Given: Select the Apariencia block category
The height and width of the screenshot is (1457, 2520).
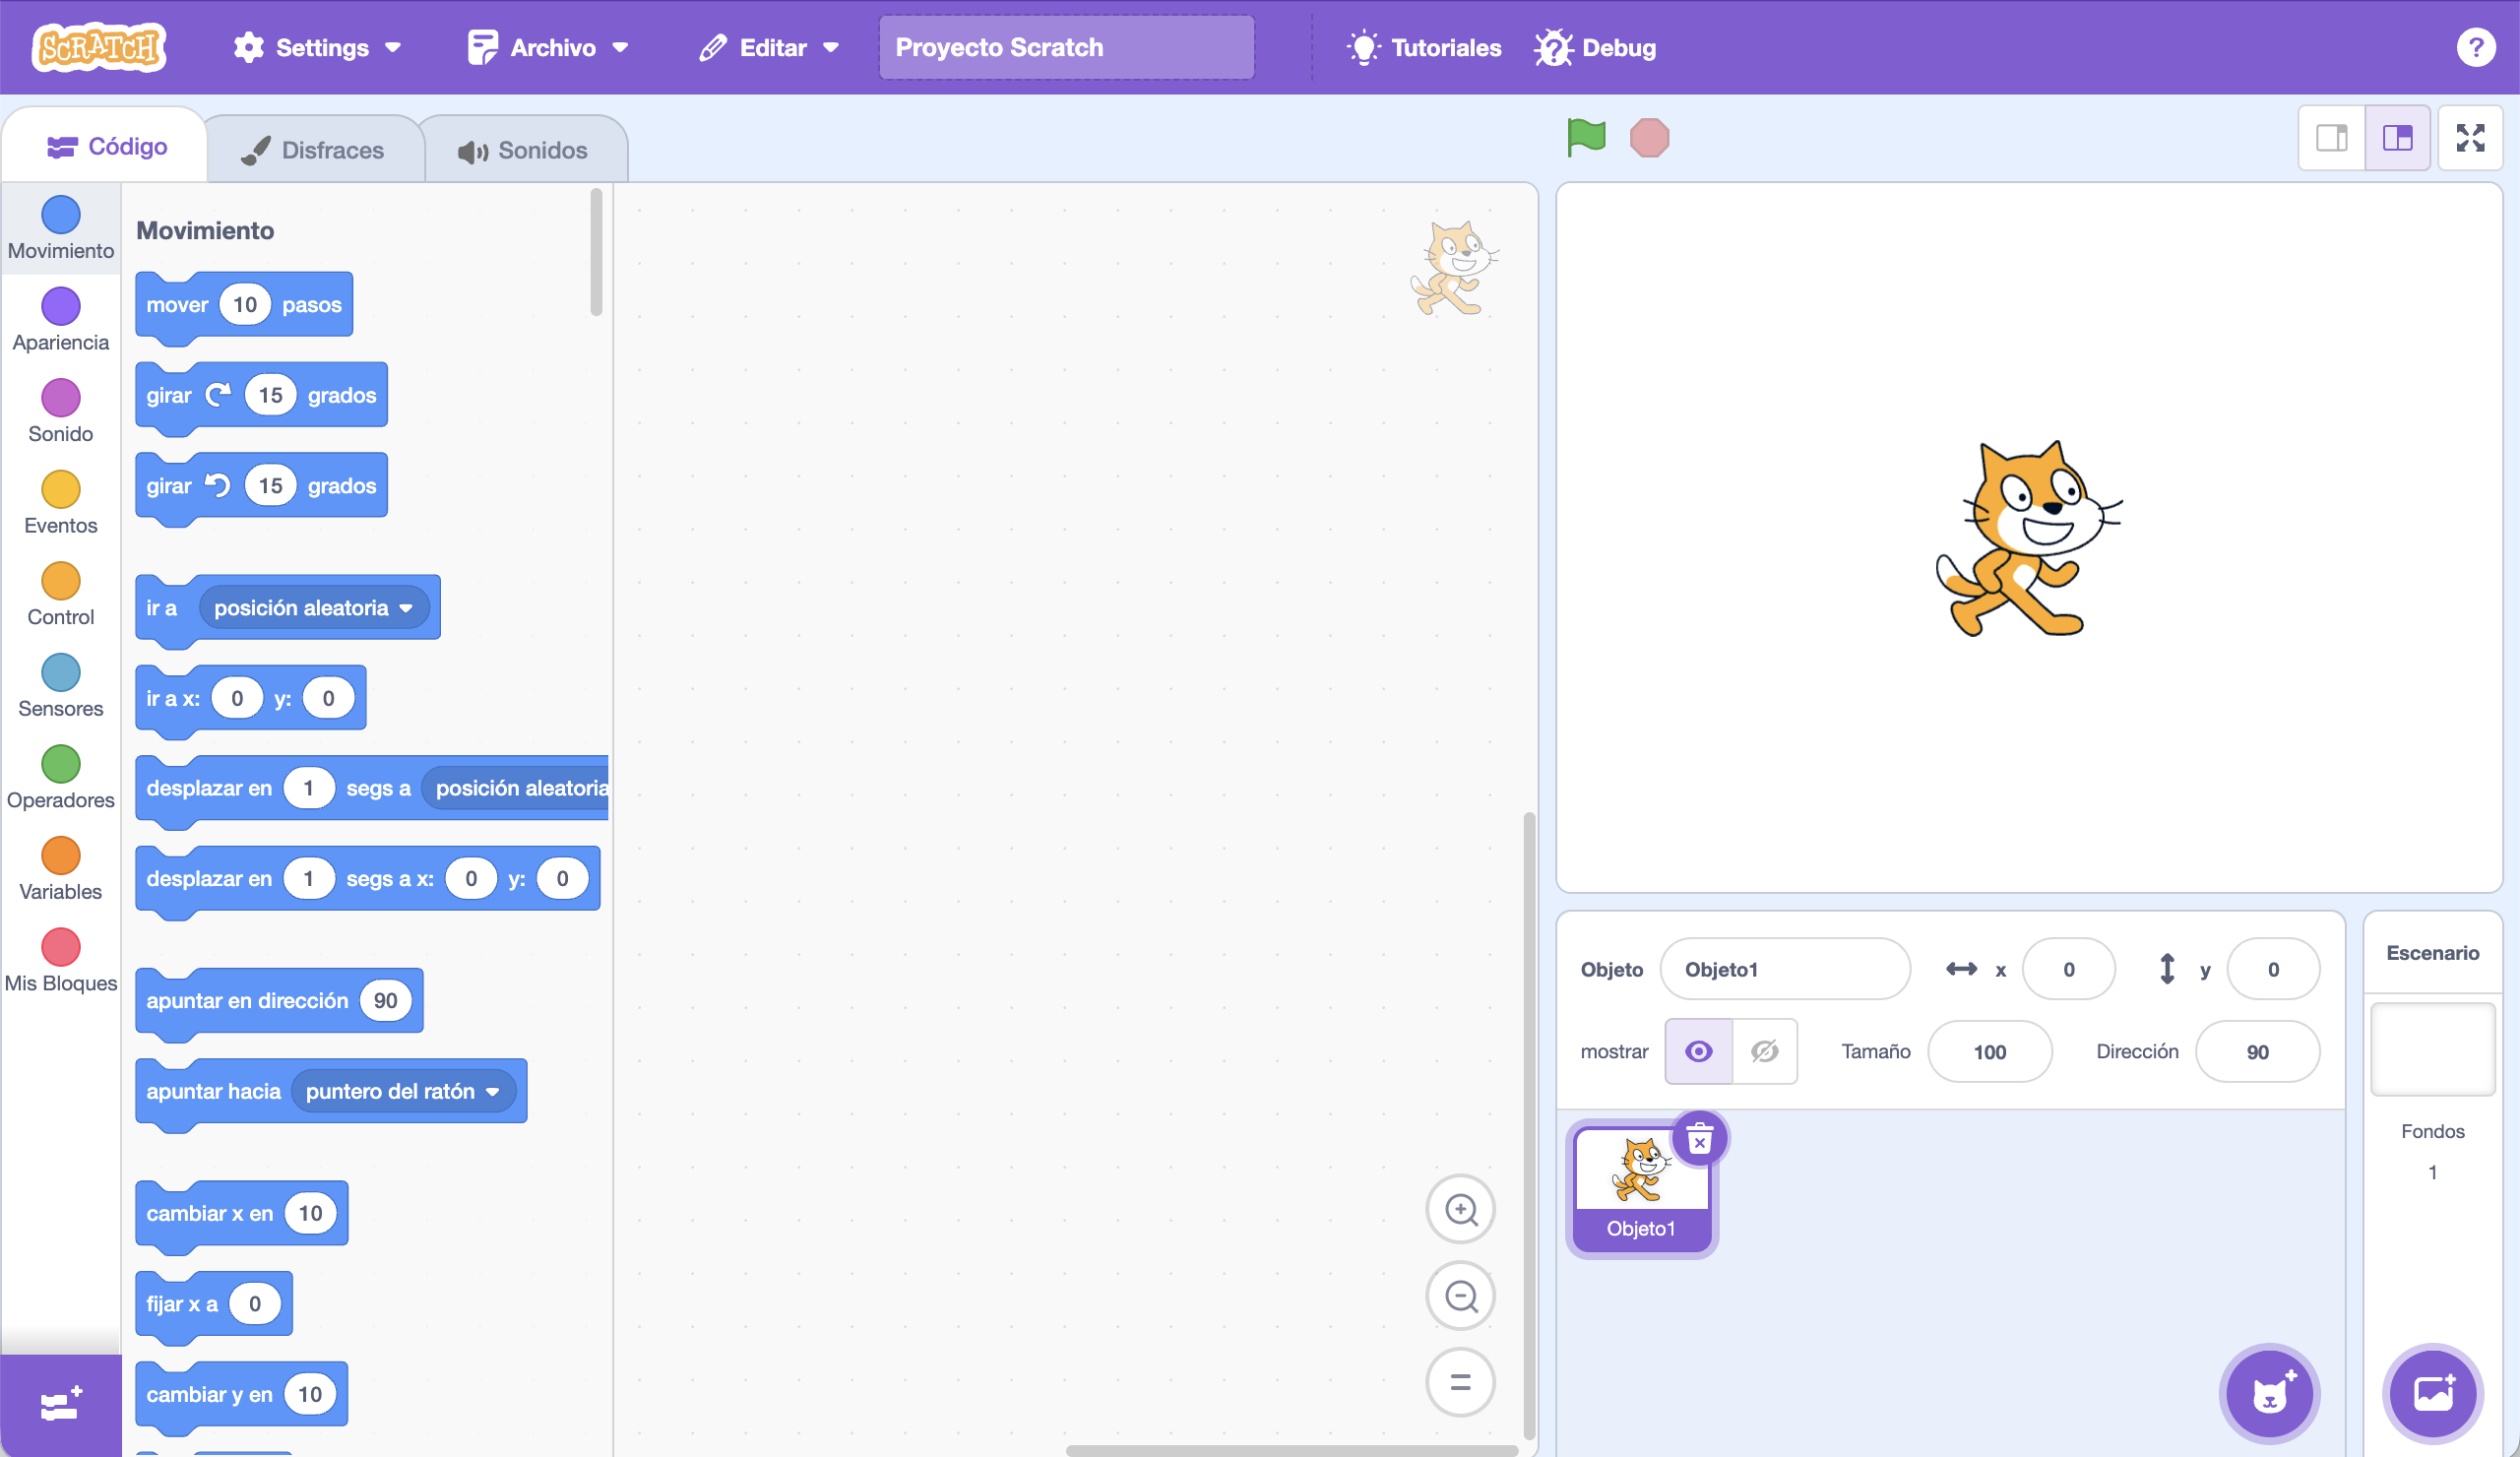Looking at the screenshot, I should [x=59, y=319].
